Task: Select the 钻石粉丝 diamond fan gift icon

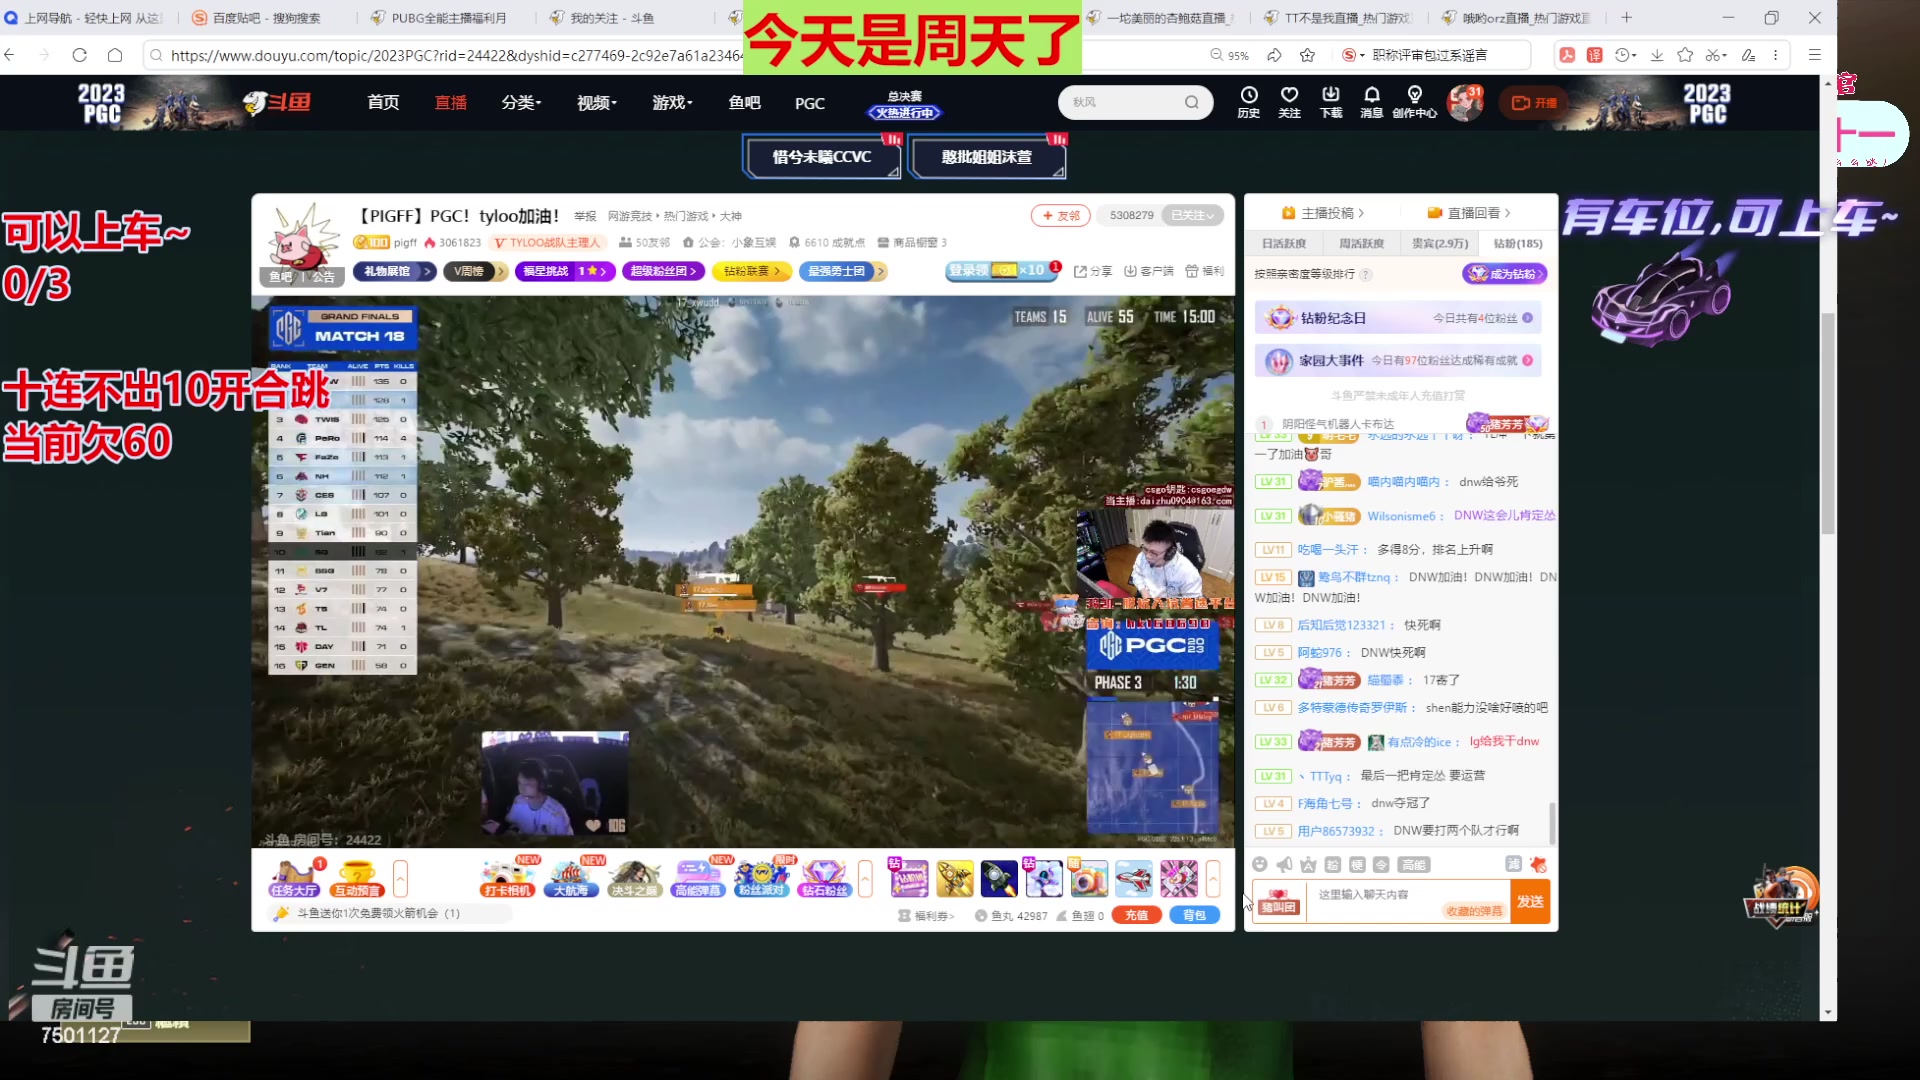Action: pos(824,878)
